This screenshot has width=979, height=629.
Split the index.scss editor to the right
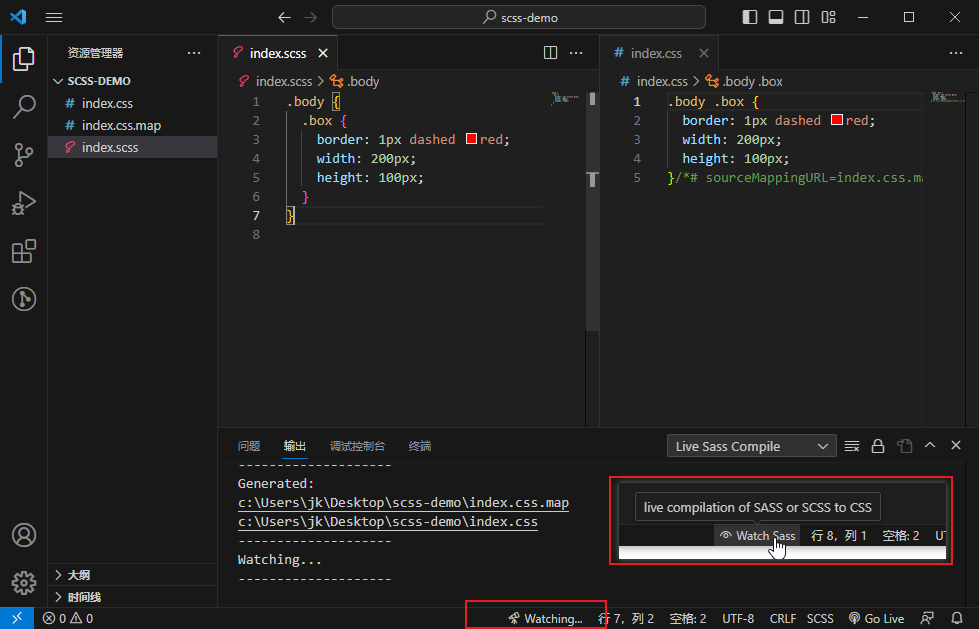550,53
